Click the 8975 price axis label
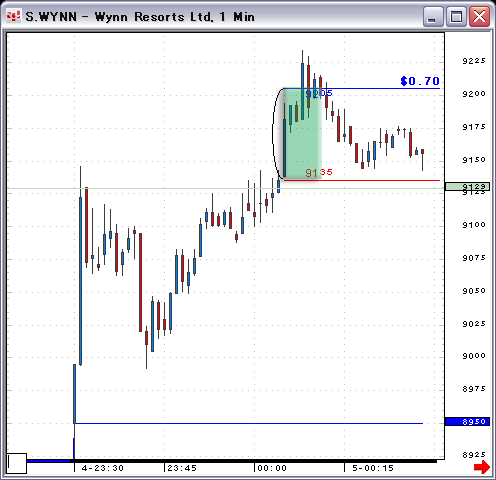 tap(474, 389)
